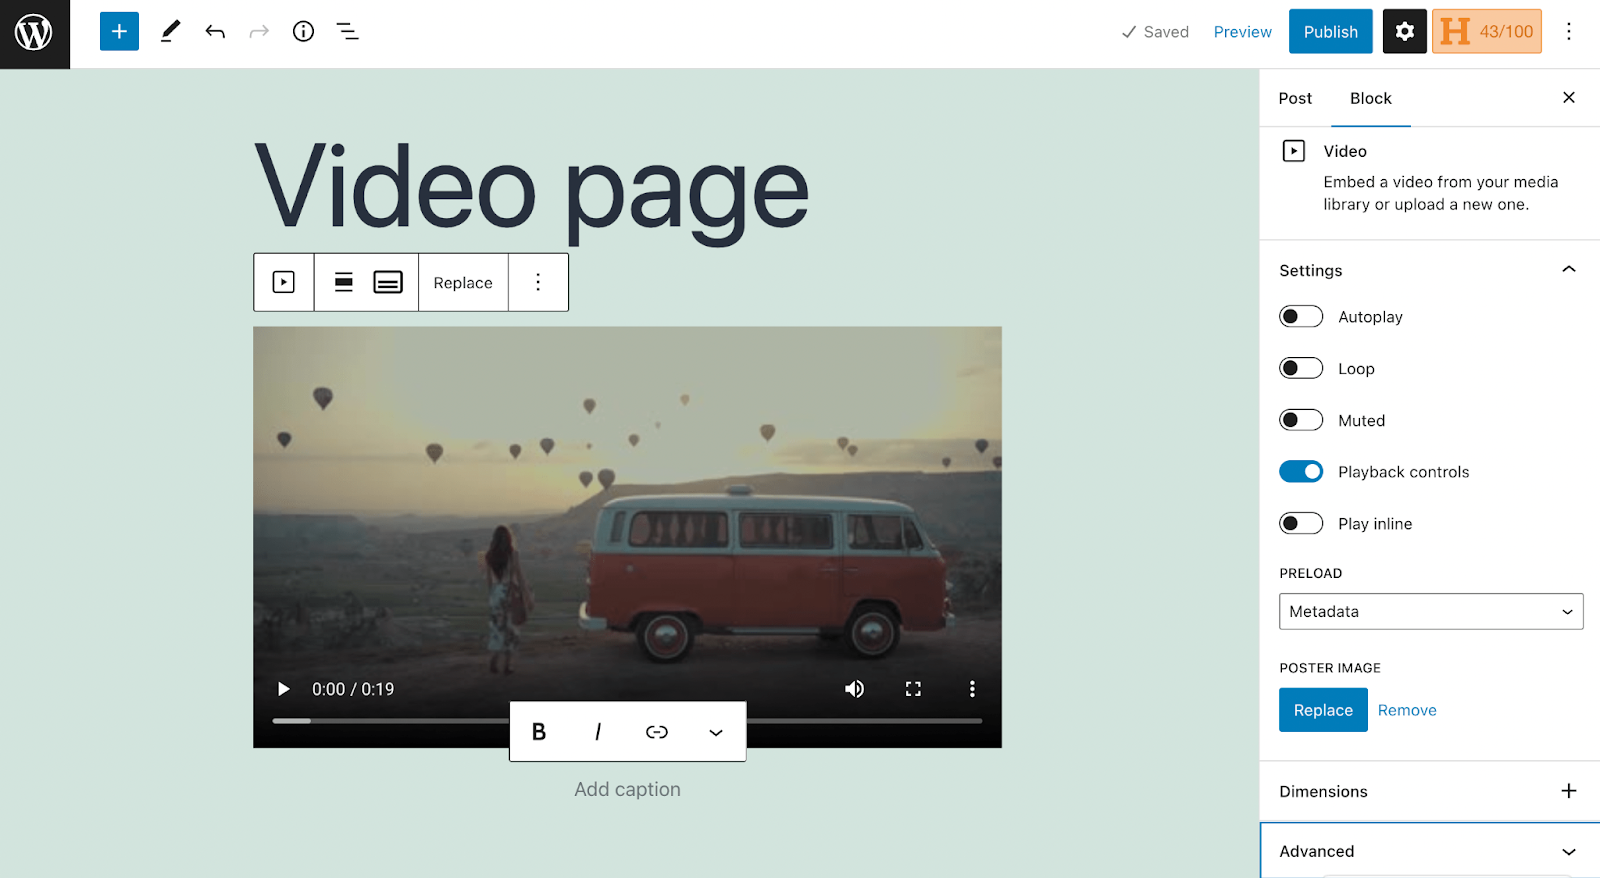
Task: Disable Playback controls toggle
Action: (x=1300, y=472)
